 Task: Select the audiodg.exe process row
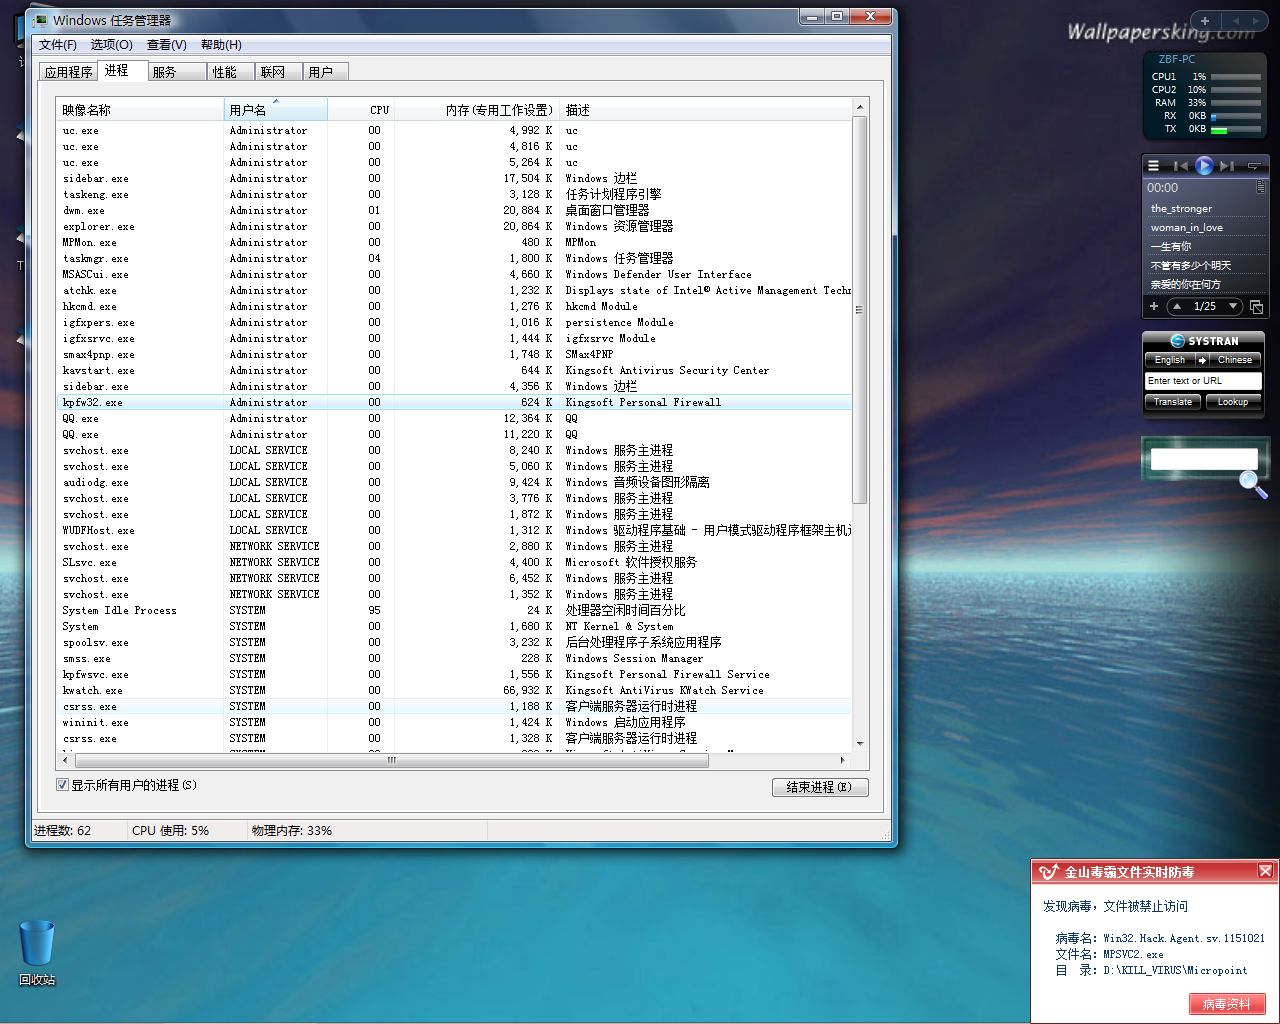[455, 482]
